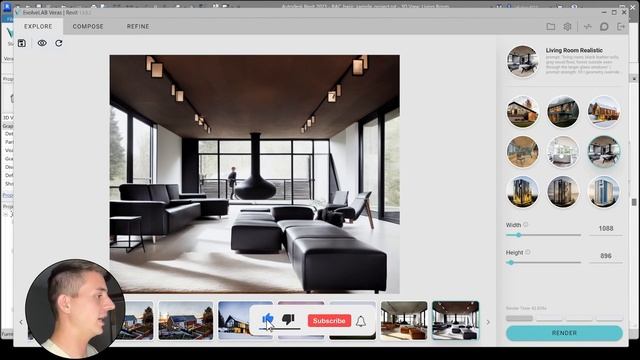The width and height of the screenshot is (640, 360).
Task: Select the dark living room preset circle
Action: click(x=604, y=152)
